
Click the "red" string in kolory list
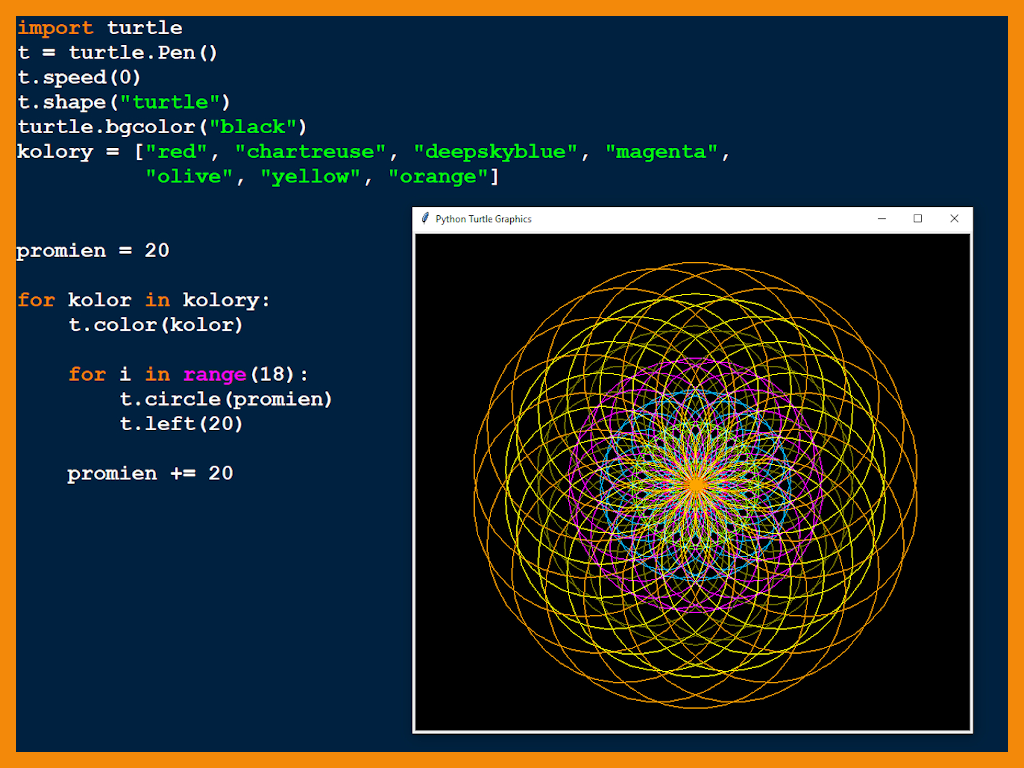click(x=176, y=152)
